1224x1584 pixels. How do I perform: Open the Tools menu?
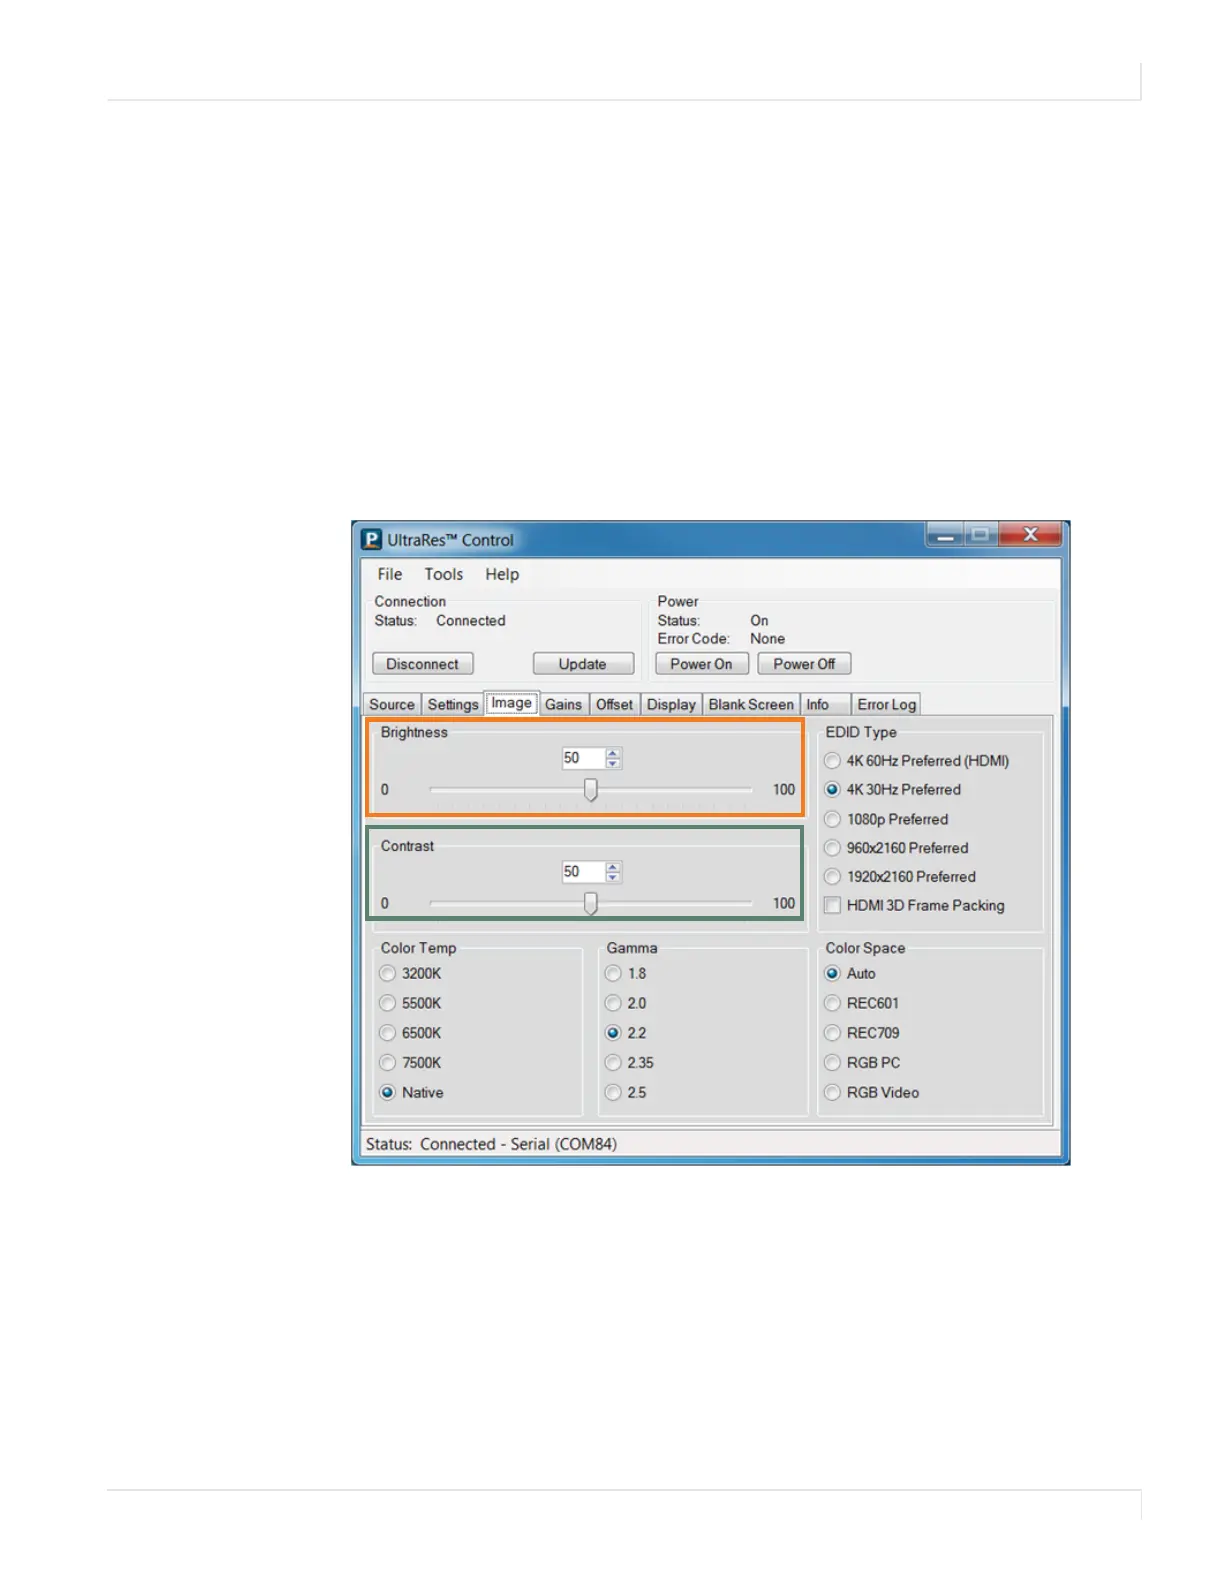coord(443,574)
